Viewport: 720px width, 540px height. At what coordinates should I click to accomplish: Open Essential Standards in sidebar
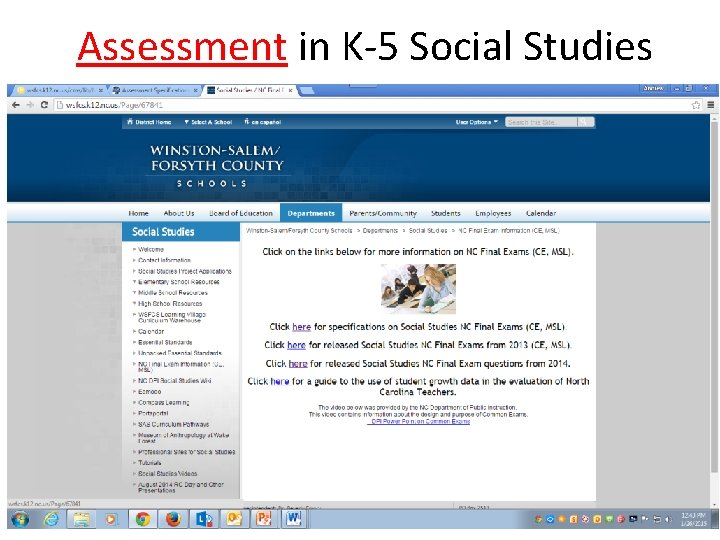(x=165, y=343)
